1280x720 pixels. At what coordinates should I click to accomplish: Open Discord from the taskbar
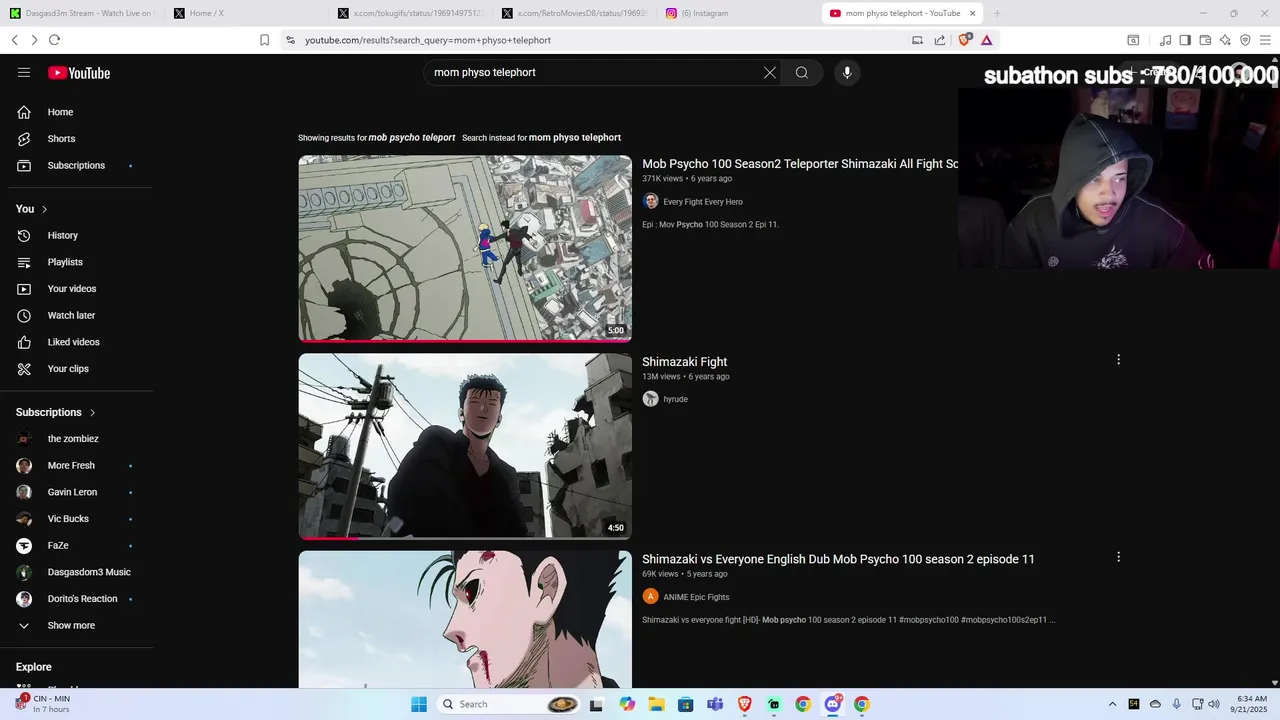[832, 704]
